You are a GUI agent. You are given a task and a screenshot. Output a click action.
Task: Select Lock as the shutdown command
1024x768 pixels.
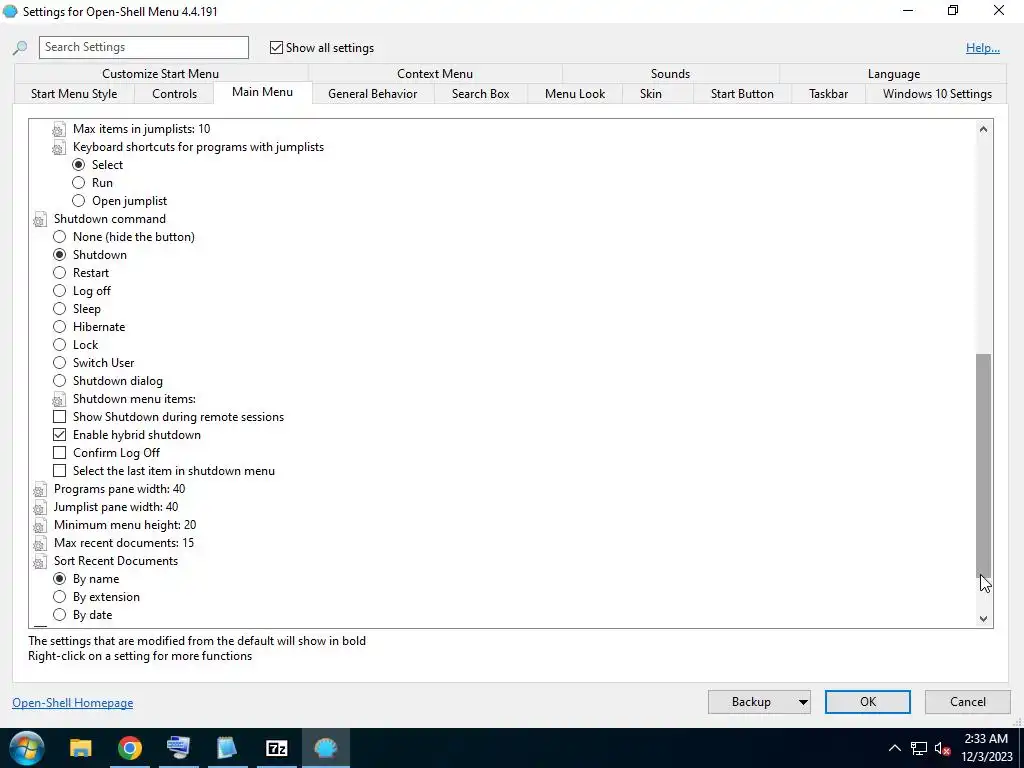click(59, 345)
